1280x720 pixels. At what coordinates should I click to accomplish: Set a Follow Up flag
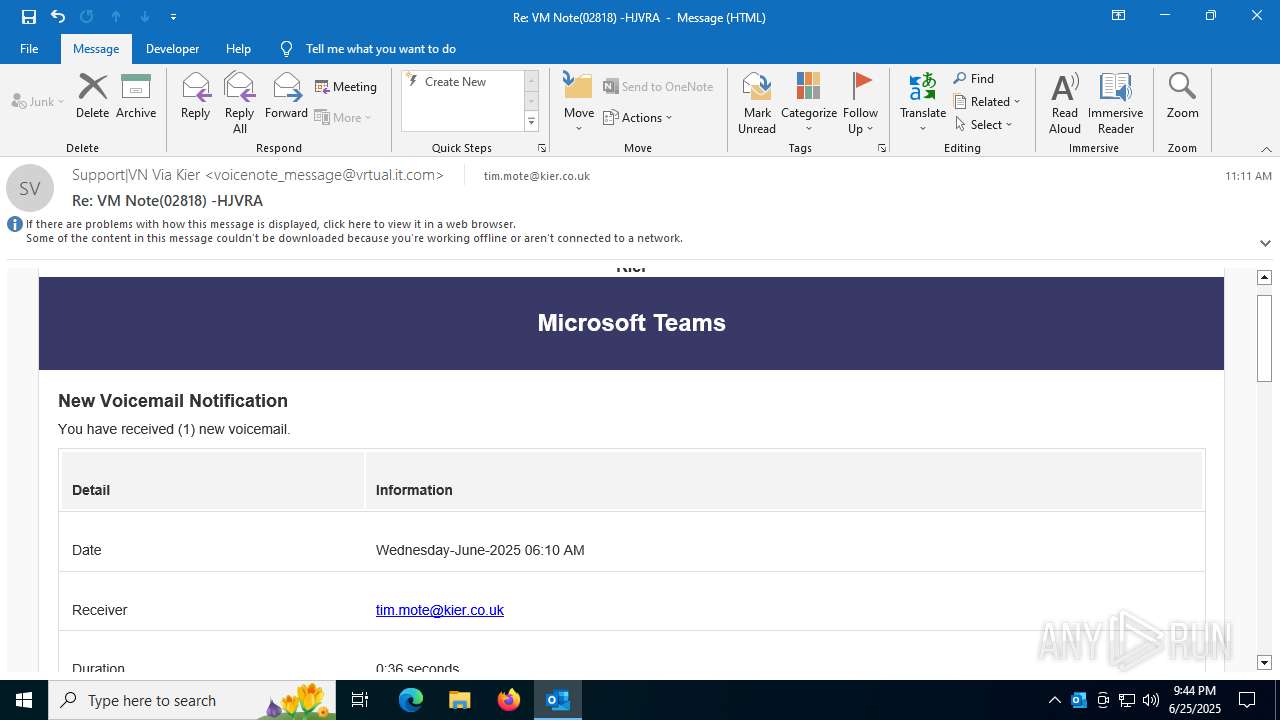pyautogui.click(x=860, y=103)
